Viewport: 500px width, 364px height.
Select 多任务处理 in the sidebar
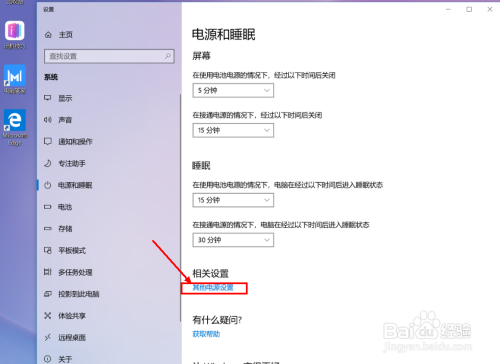75,272
